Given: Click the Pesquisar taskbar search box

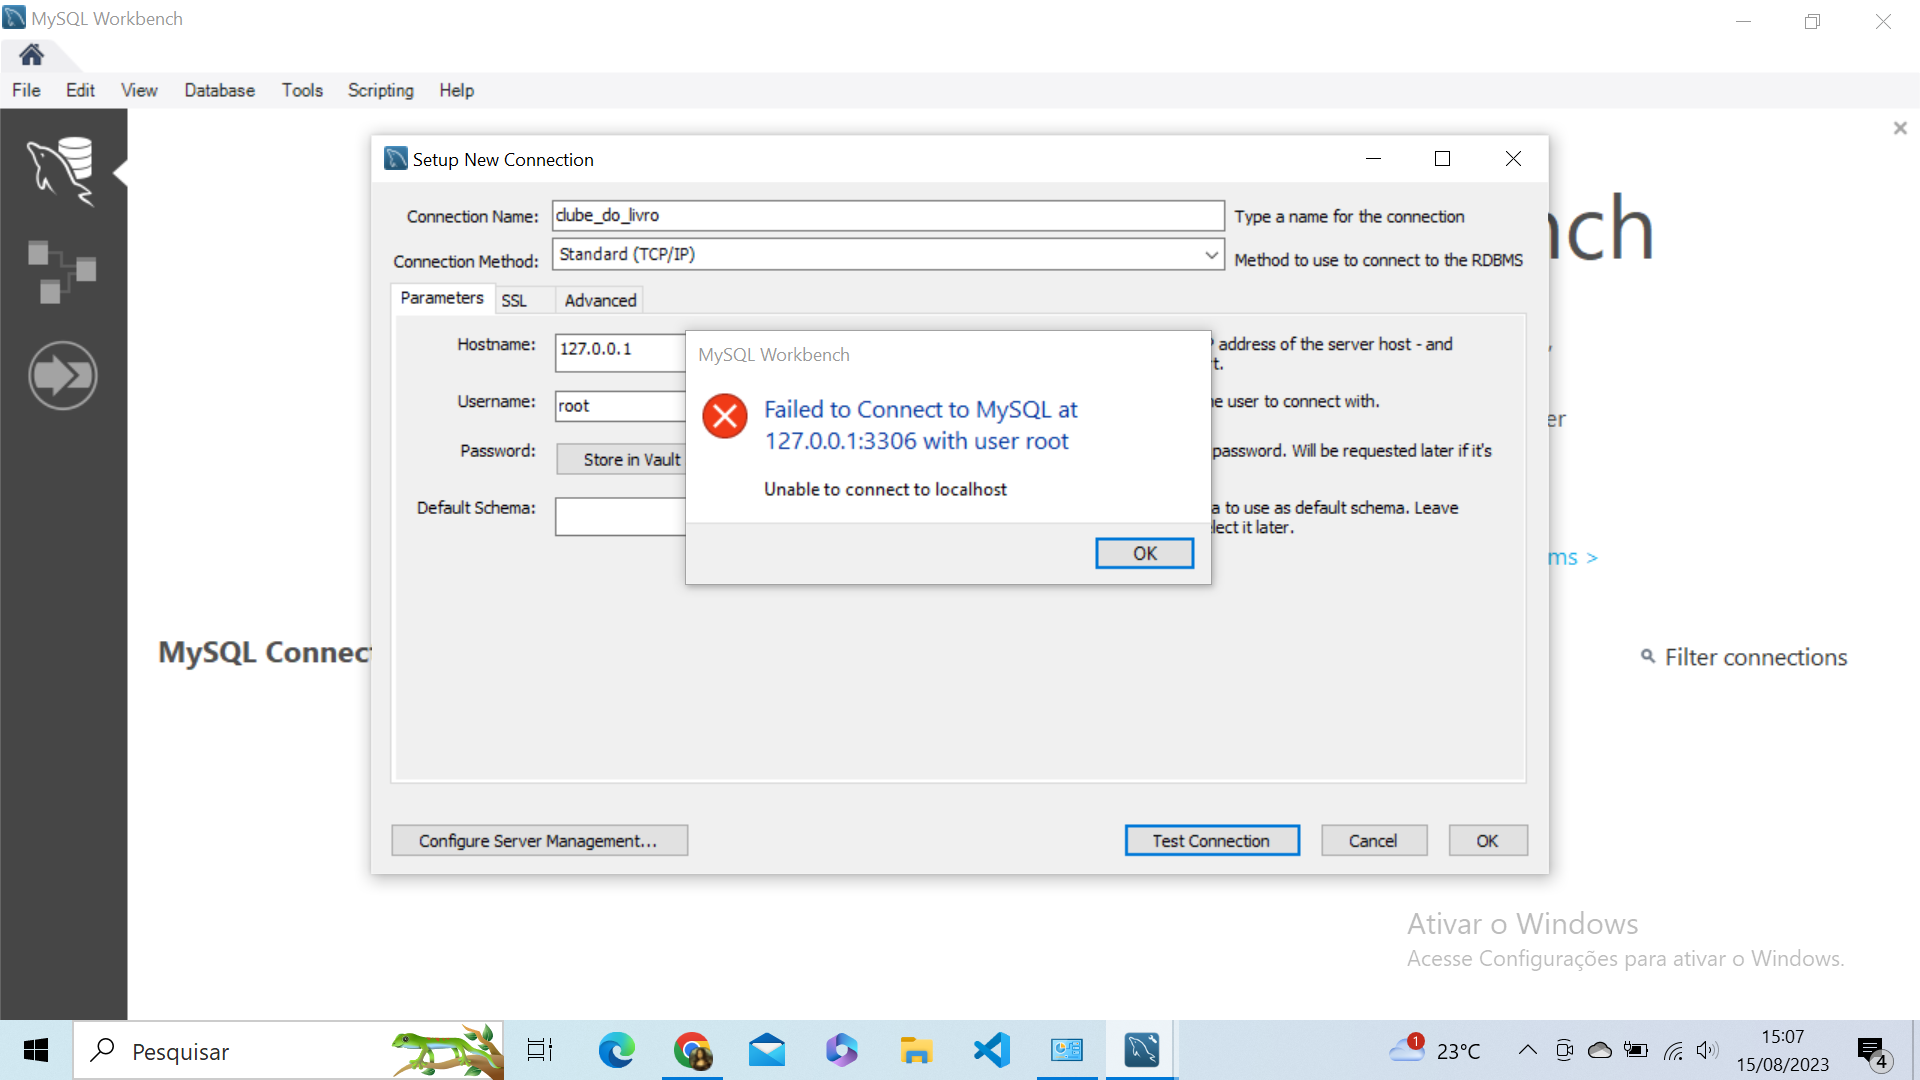Looking at the screenshot, I should [x=288, y=1051].
